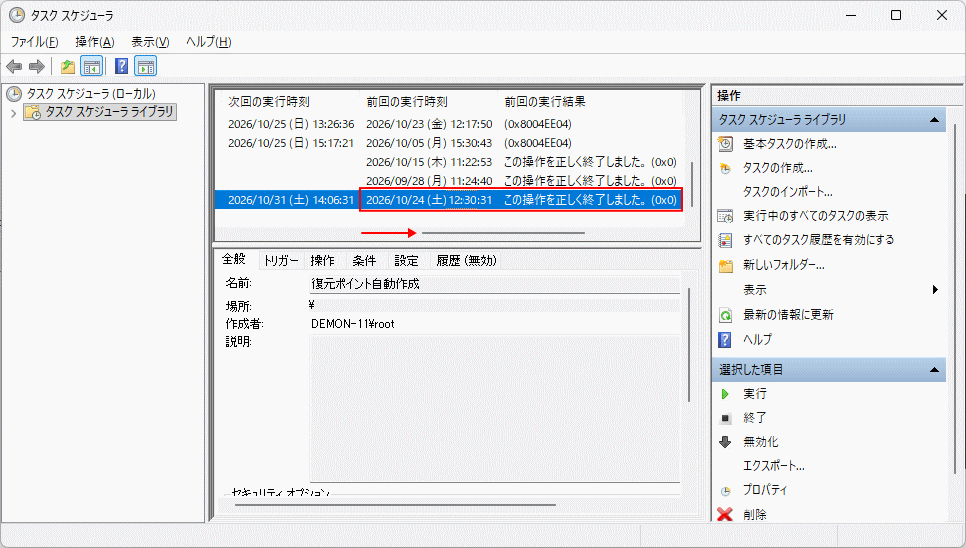Image resolution: width=966 pixels, height=548 pixels.
Task: Select the row last run 2026/10/15 (木) 11:22:53
Action: coord(452,162)
